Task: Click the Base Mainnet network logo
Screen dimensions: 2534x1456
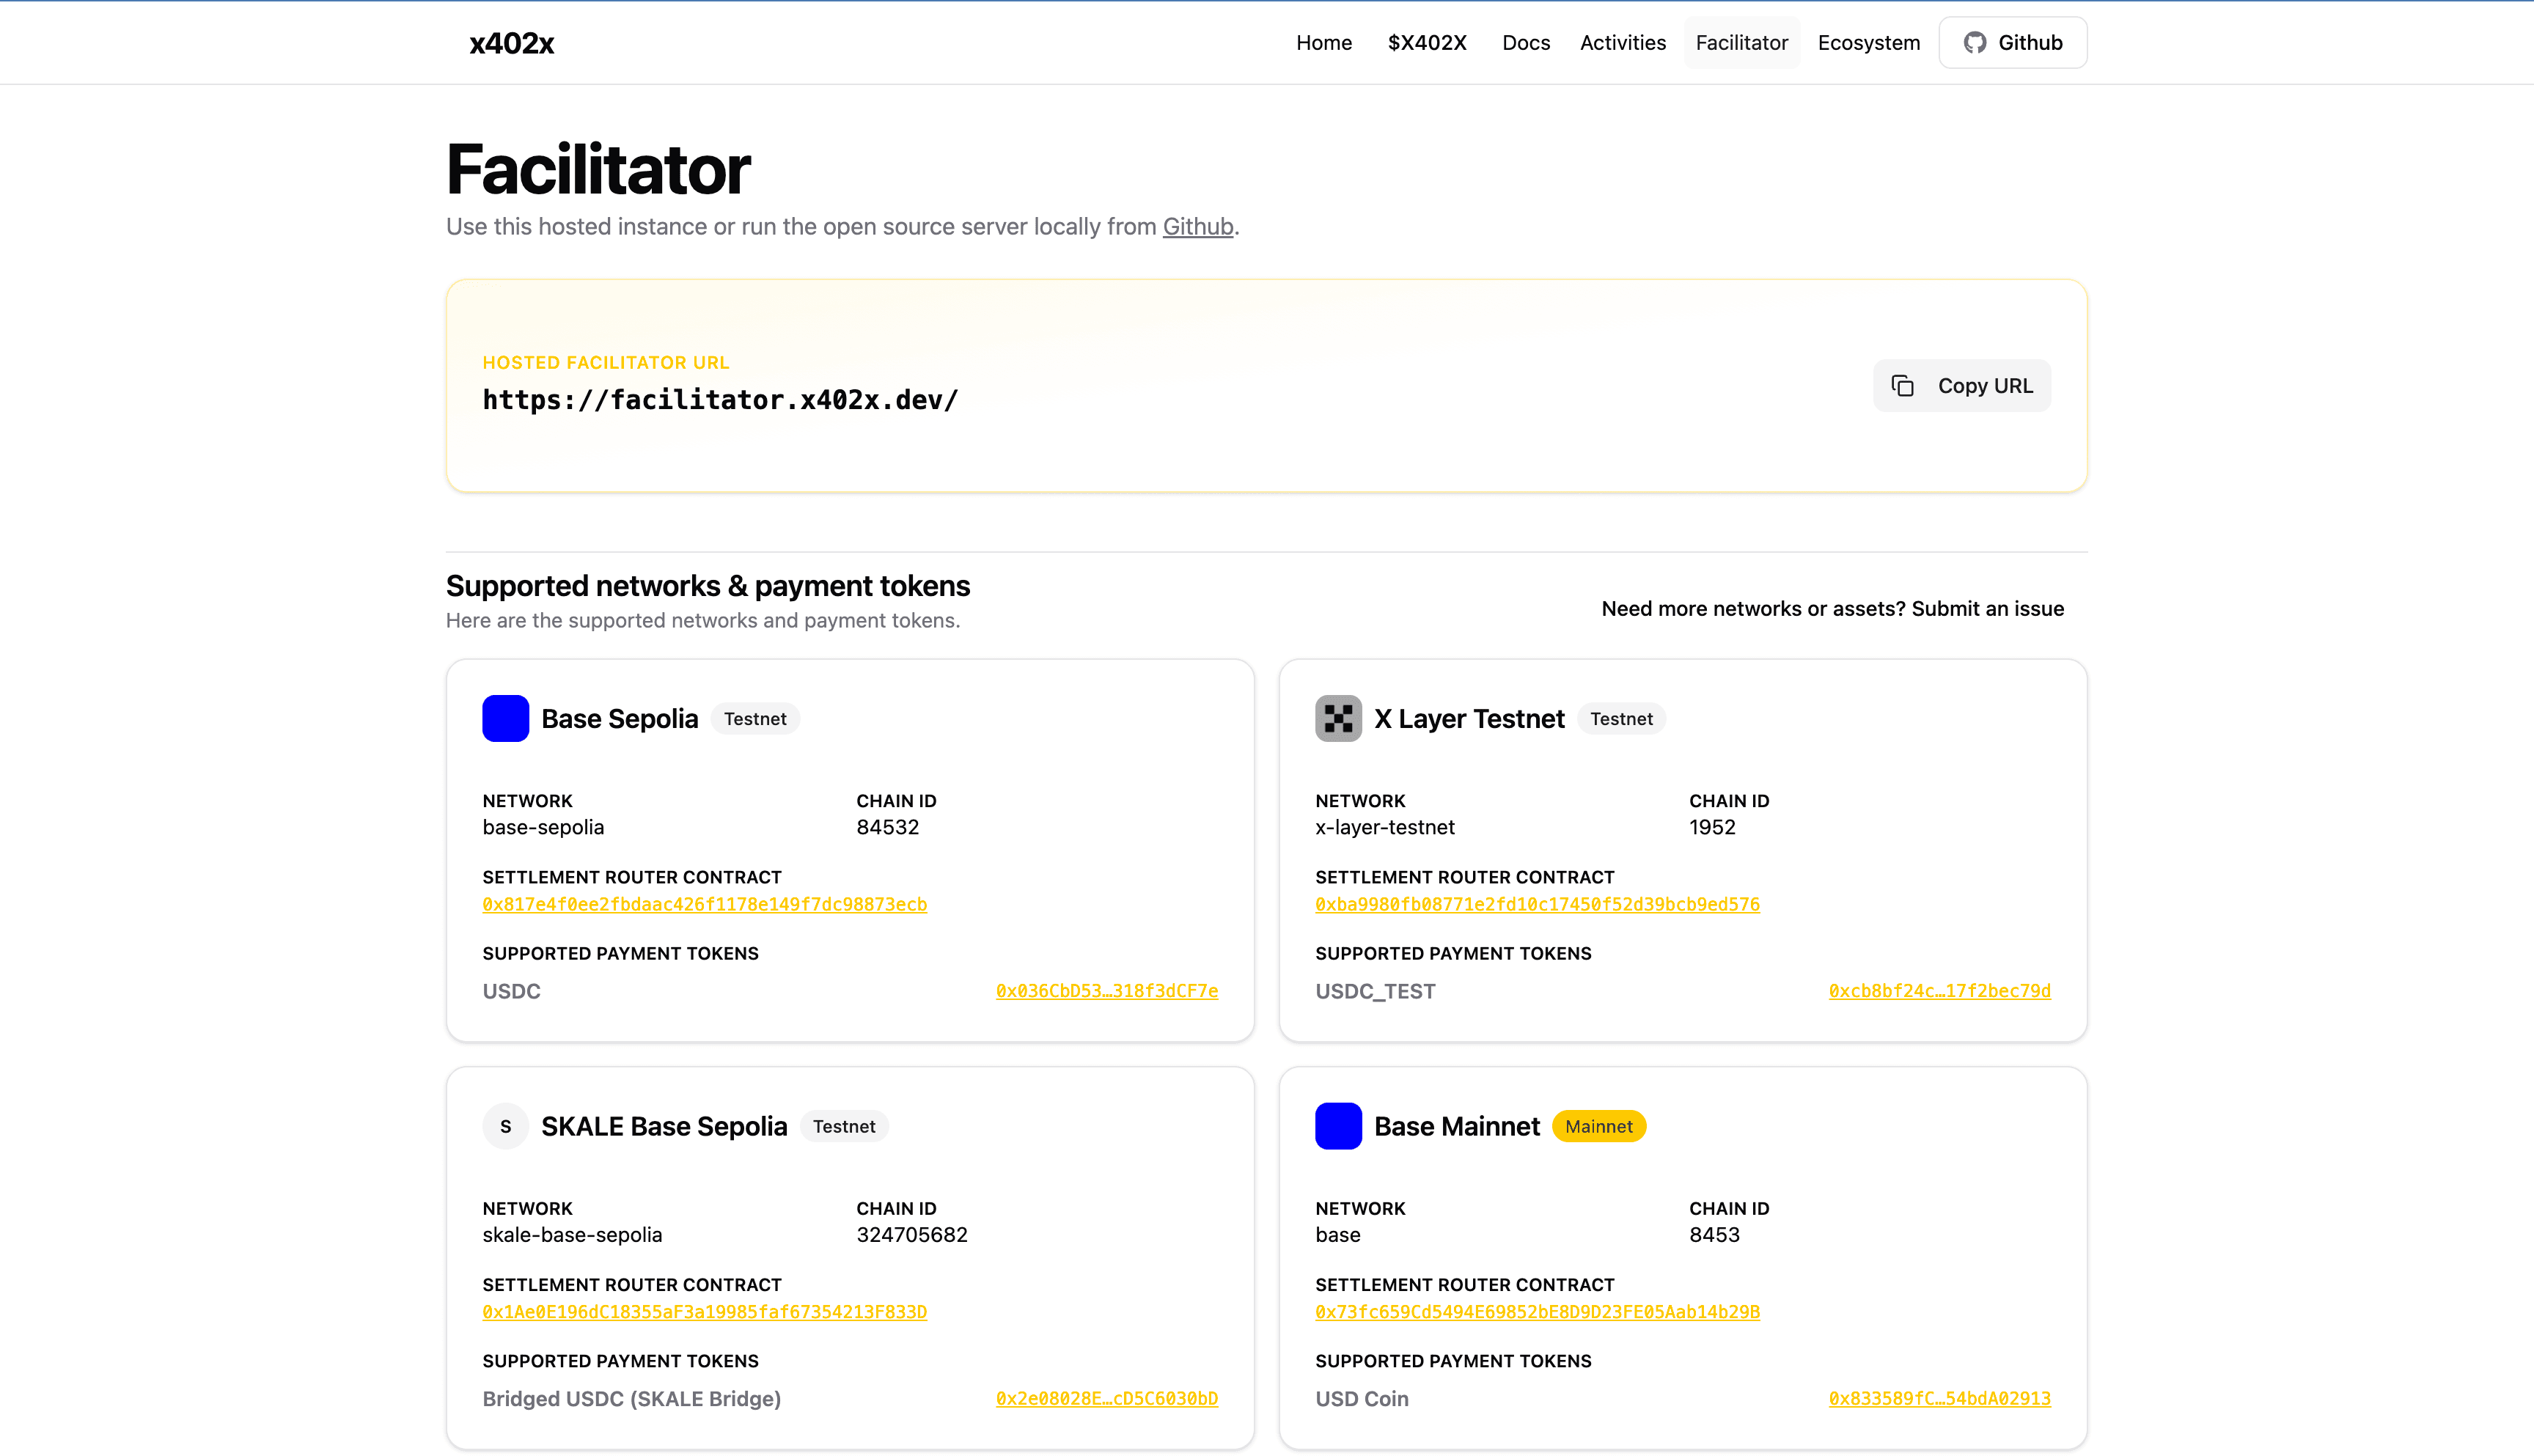Action: click(1338, 1126)
